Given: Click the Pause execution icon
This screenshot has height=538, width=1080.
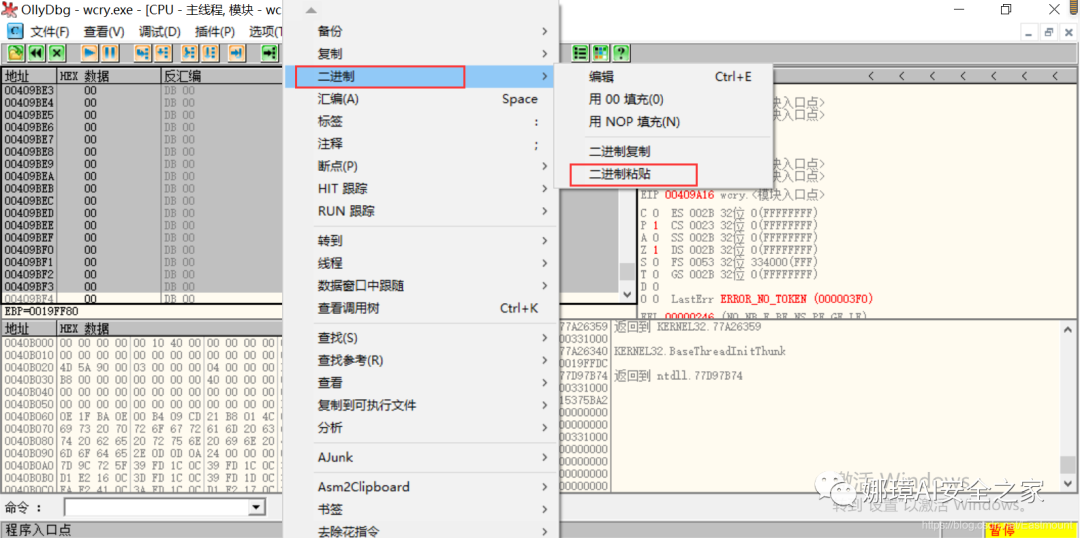Looking at the screenshot, I should [x=110, y=53].
